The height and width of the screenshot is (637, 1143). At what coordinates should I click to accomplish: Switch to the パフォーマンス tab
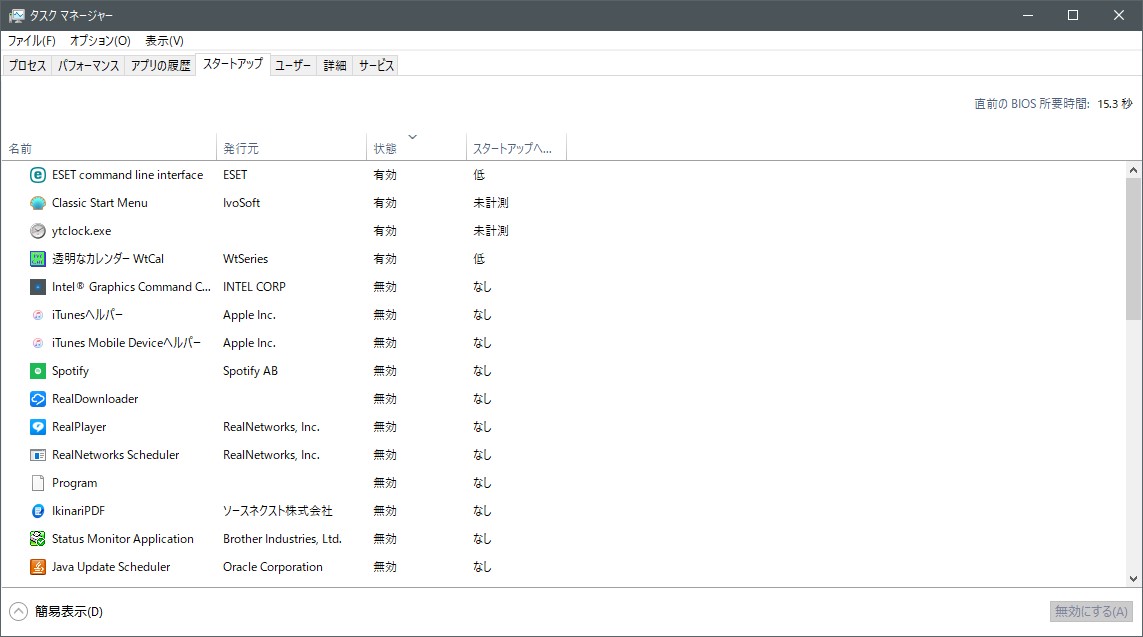pos(88,66)
